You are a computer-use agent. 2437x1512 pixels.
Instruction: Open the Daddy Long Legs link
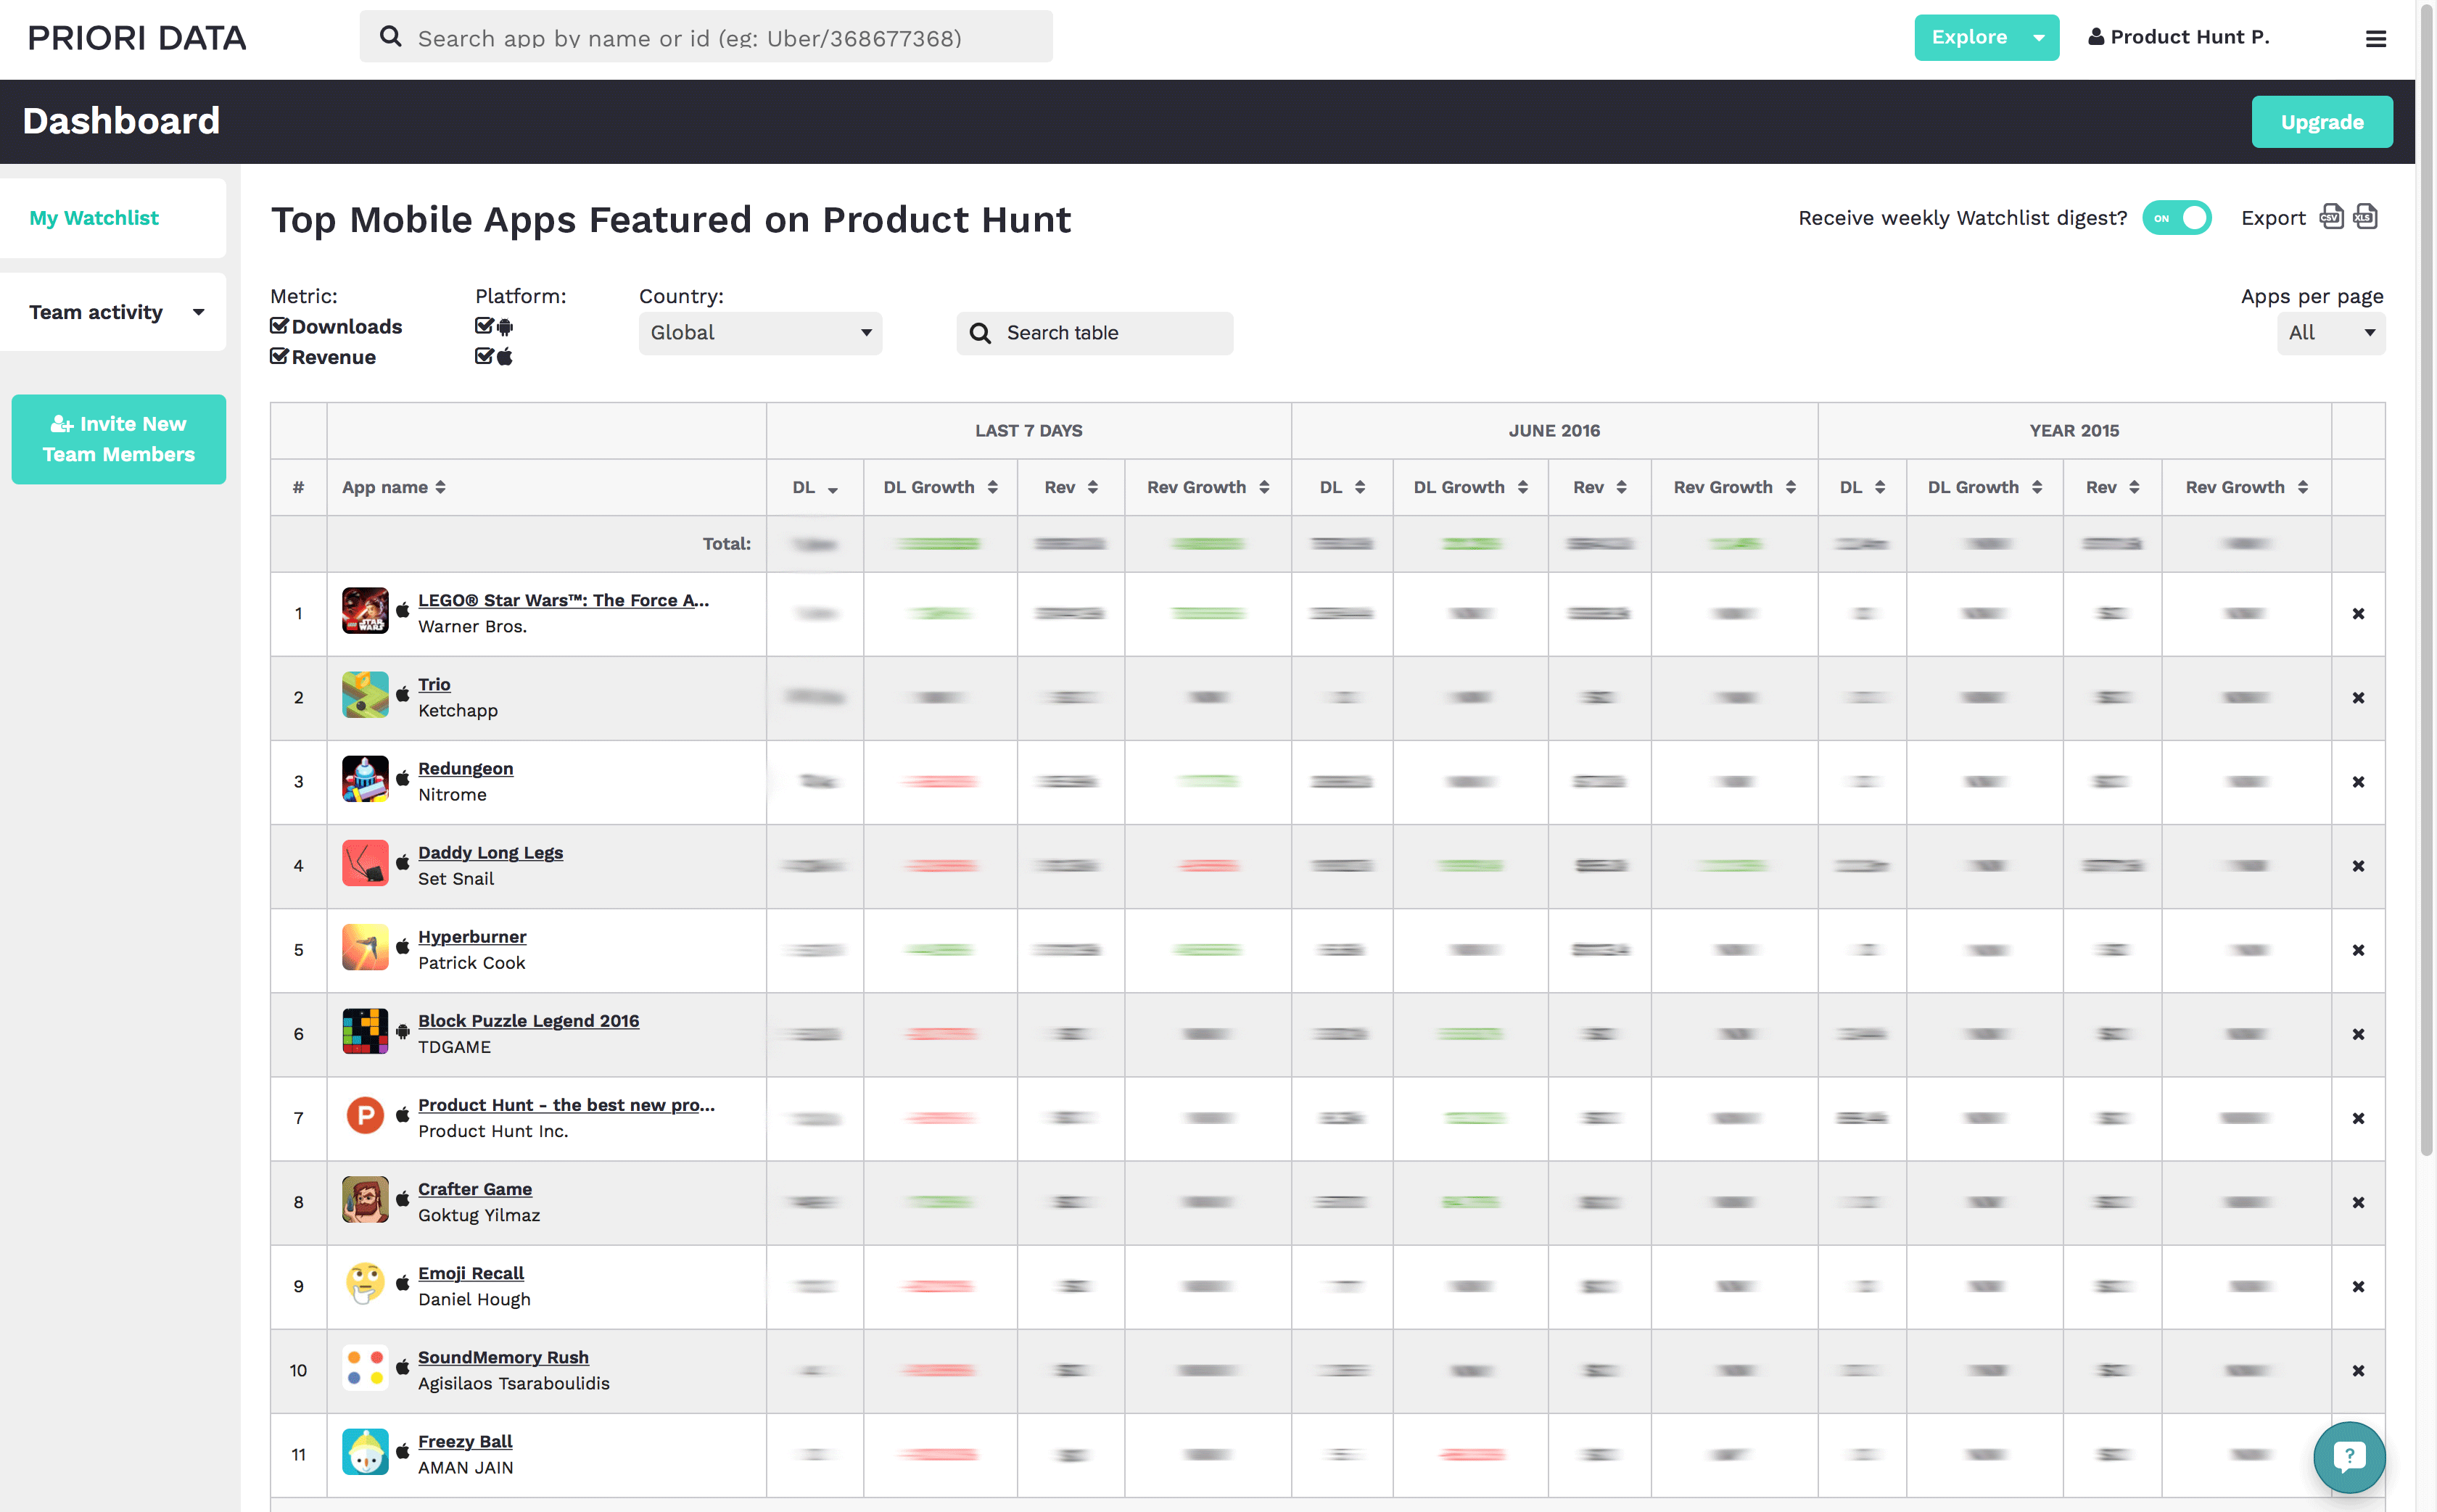(x=490, y=852)
